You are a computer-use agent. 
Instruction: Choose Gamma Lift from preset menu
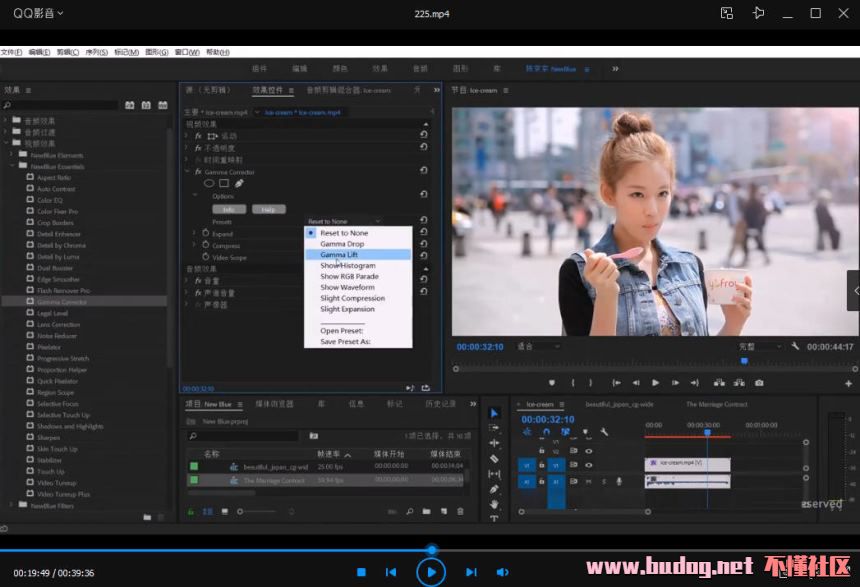[x=339, y=255]
